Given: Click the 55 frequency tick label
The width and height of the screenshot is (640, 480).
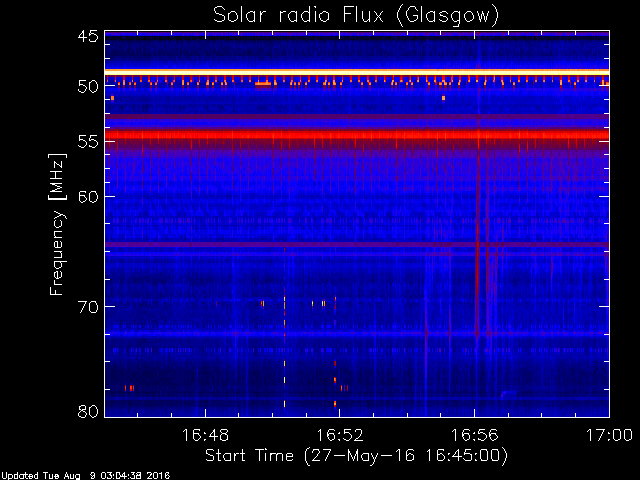Looking at the screenshot, I should point(88,142).
